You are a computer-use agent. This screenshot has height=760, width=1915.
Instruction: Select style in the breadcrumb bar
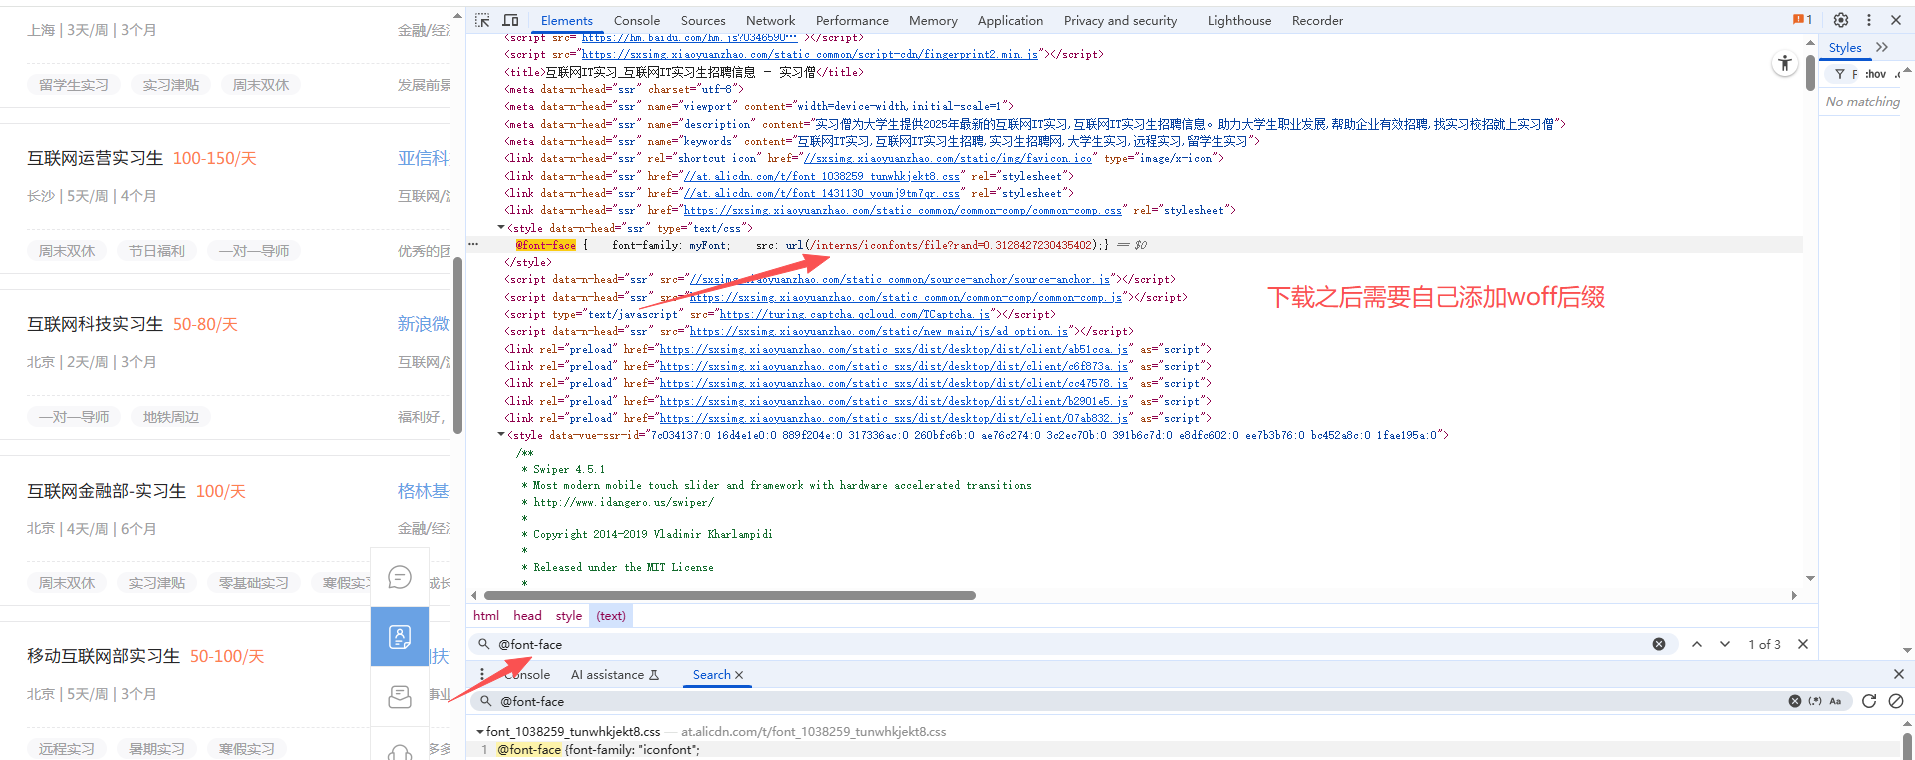(x=569, y=616)
